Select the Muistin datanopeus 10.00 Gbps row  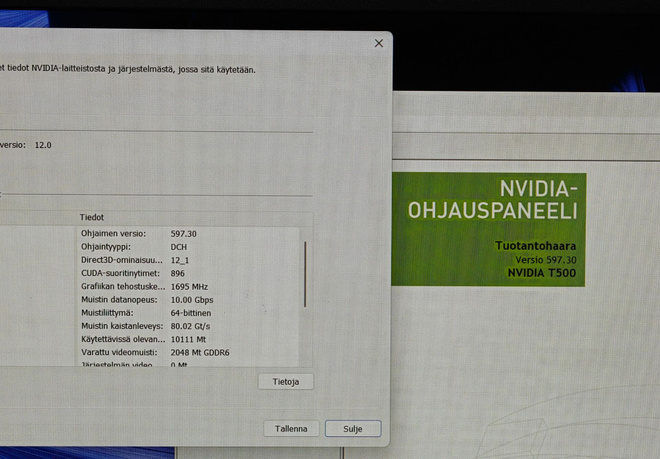point(188,300)
